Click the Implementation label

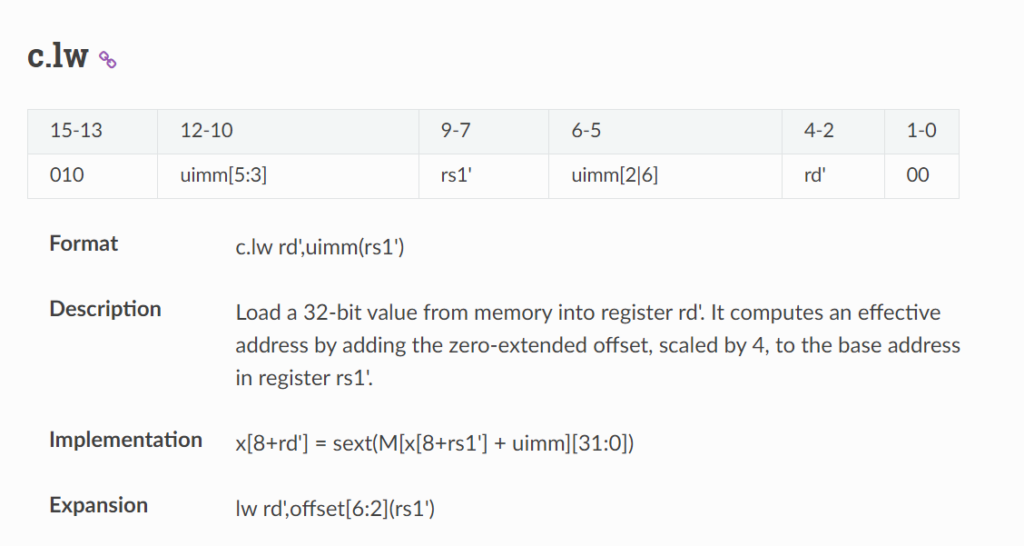(x=125, y=440)
